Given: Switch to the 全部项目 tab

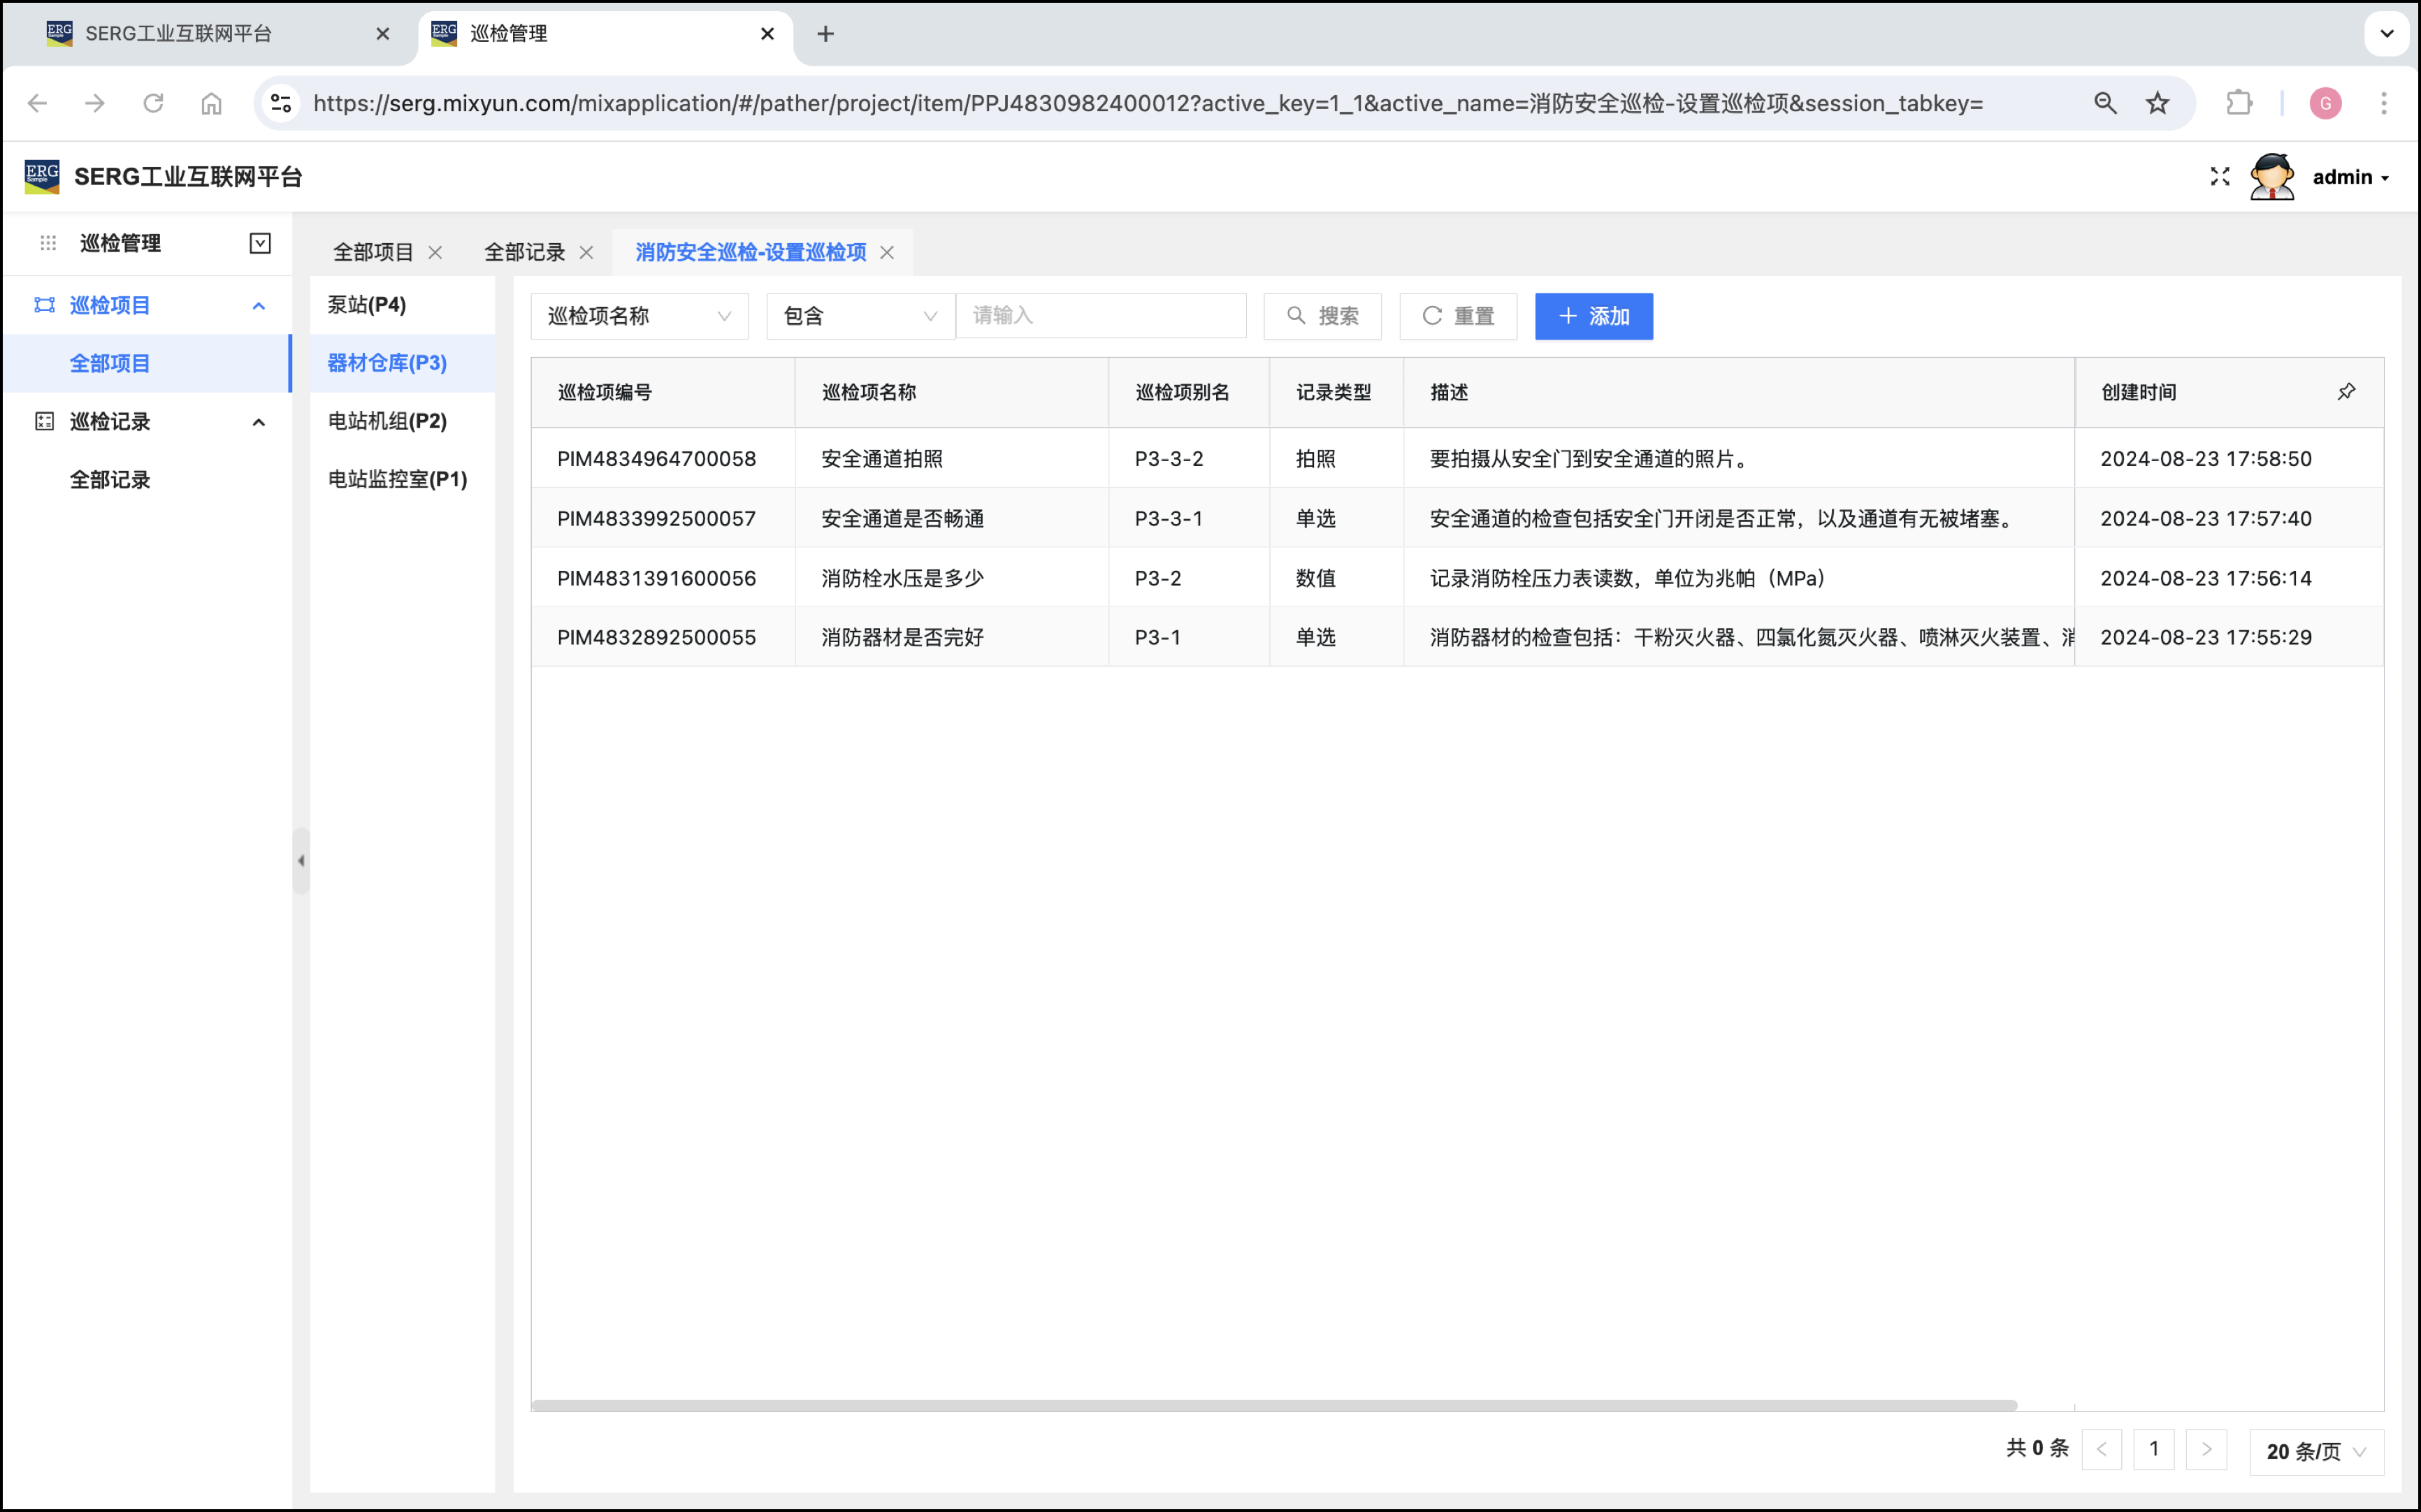Looking at the screenshot, I should click(x=373, y=253).
